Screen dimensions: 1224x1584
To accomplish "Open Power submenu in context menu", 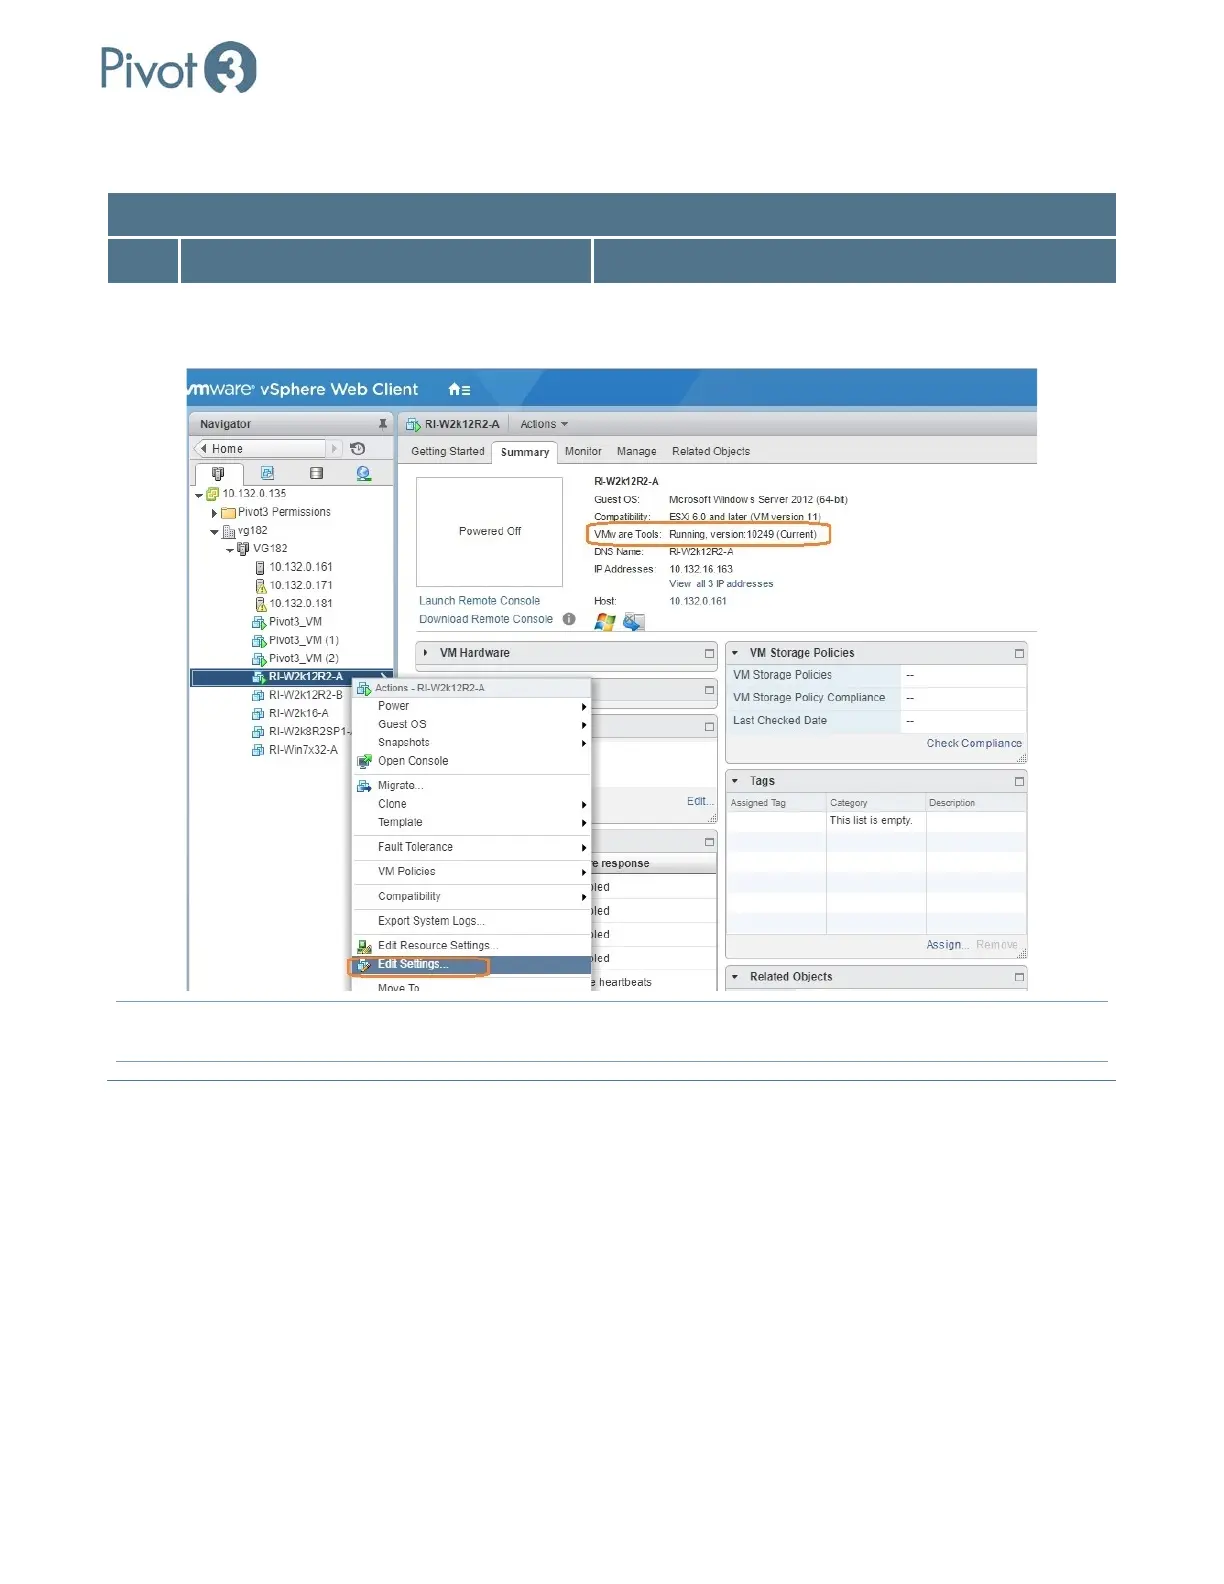I will (x=472, y=706).
